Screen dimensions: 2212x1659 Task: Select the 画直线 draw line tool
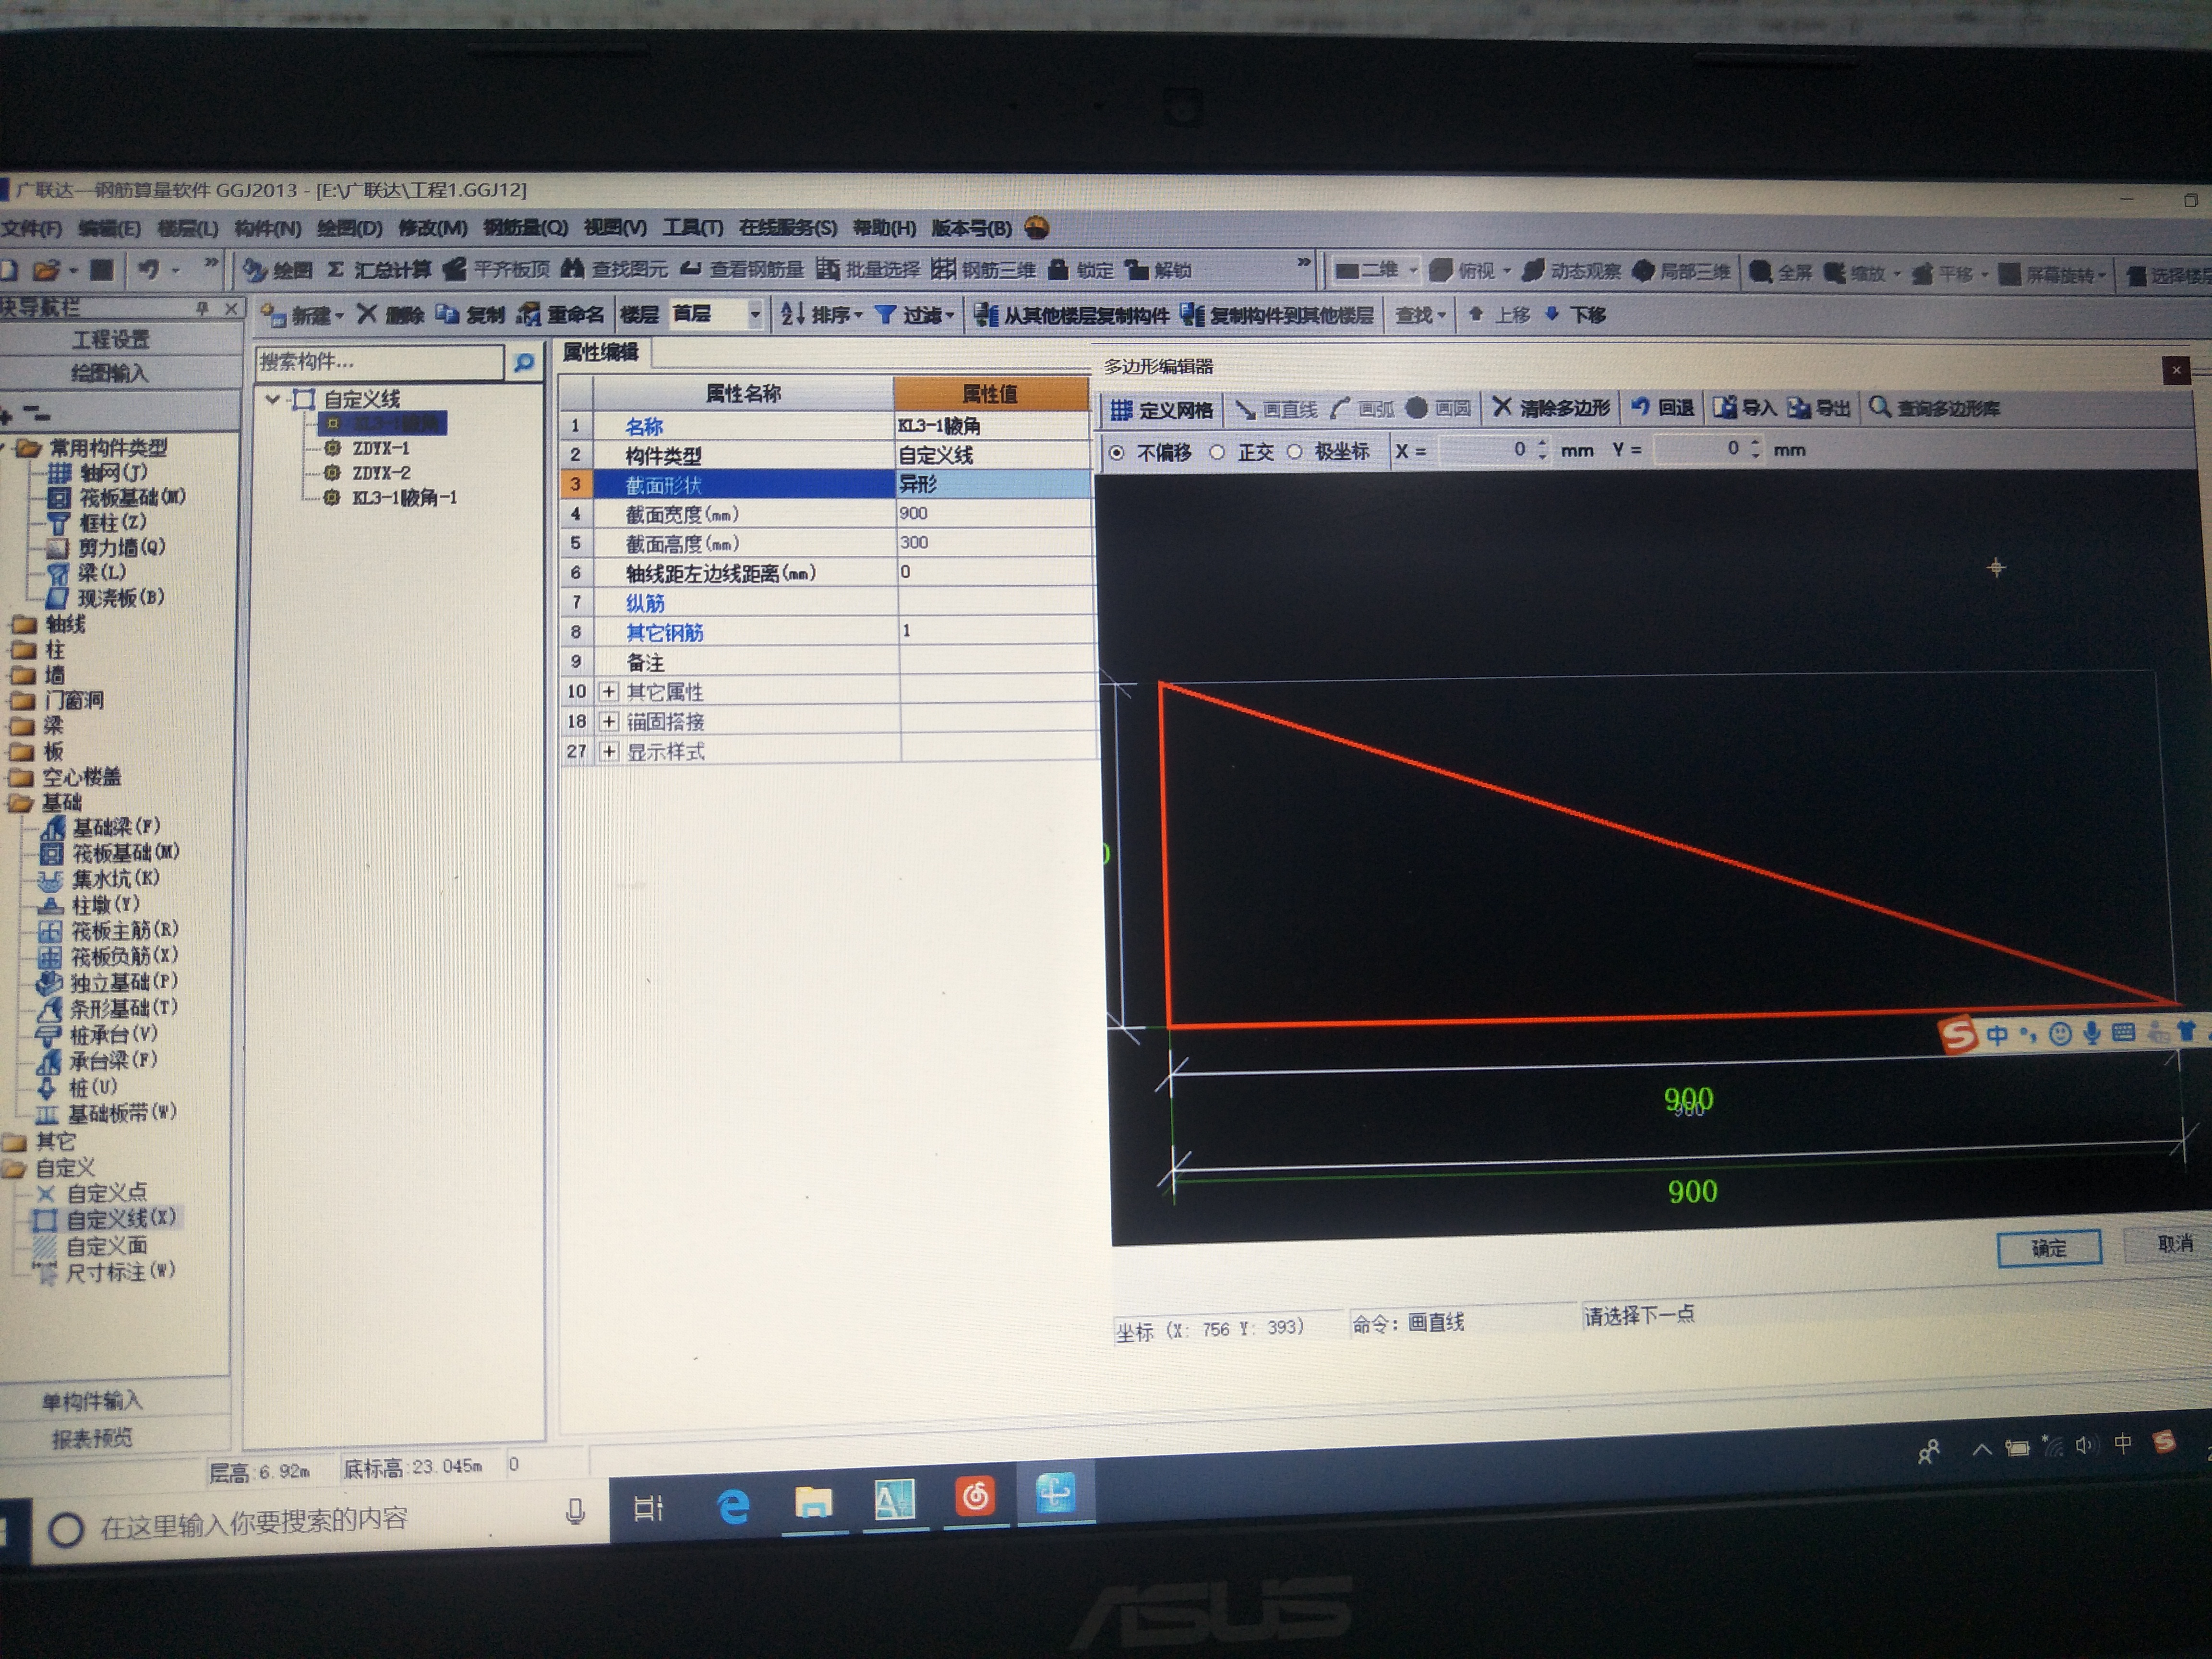1277,409
